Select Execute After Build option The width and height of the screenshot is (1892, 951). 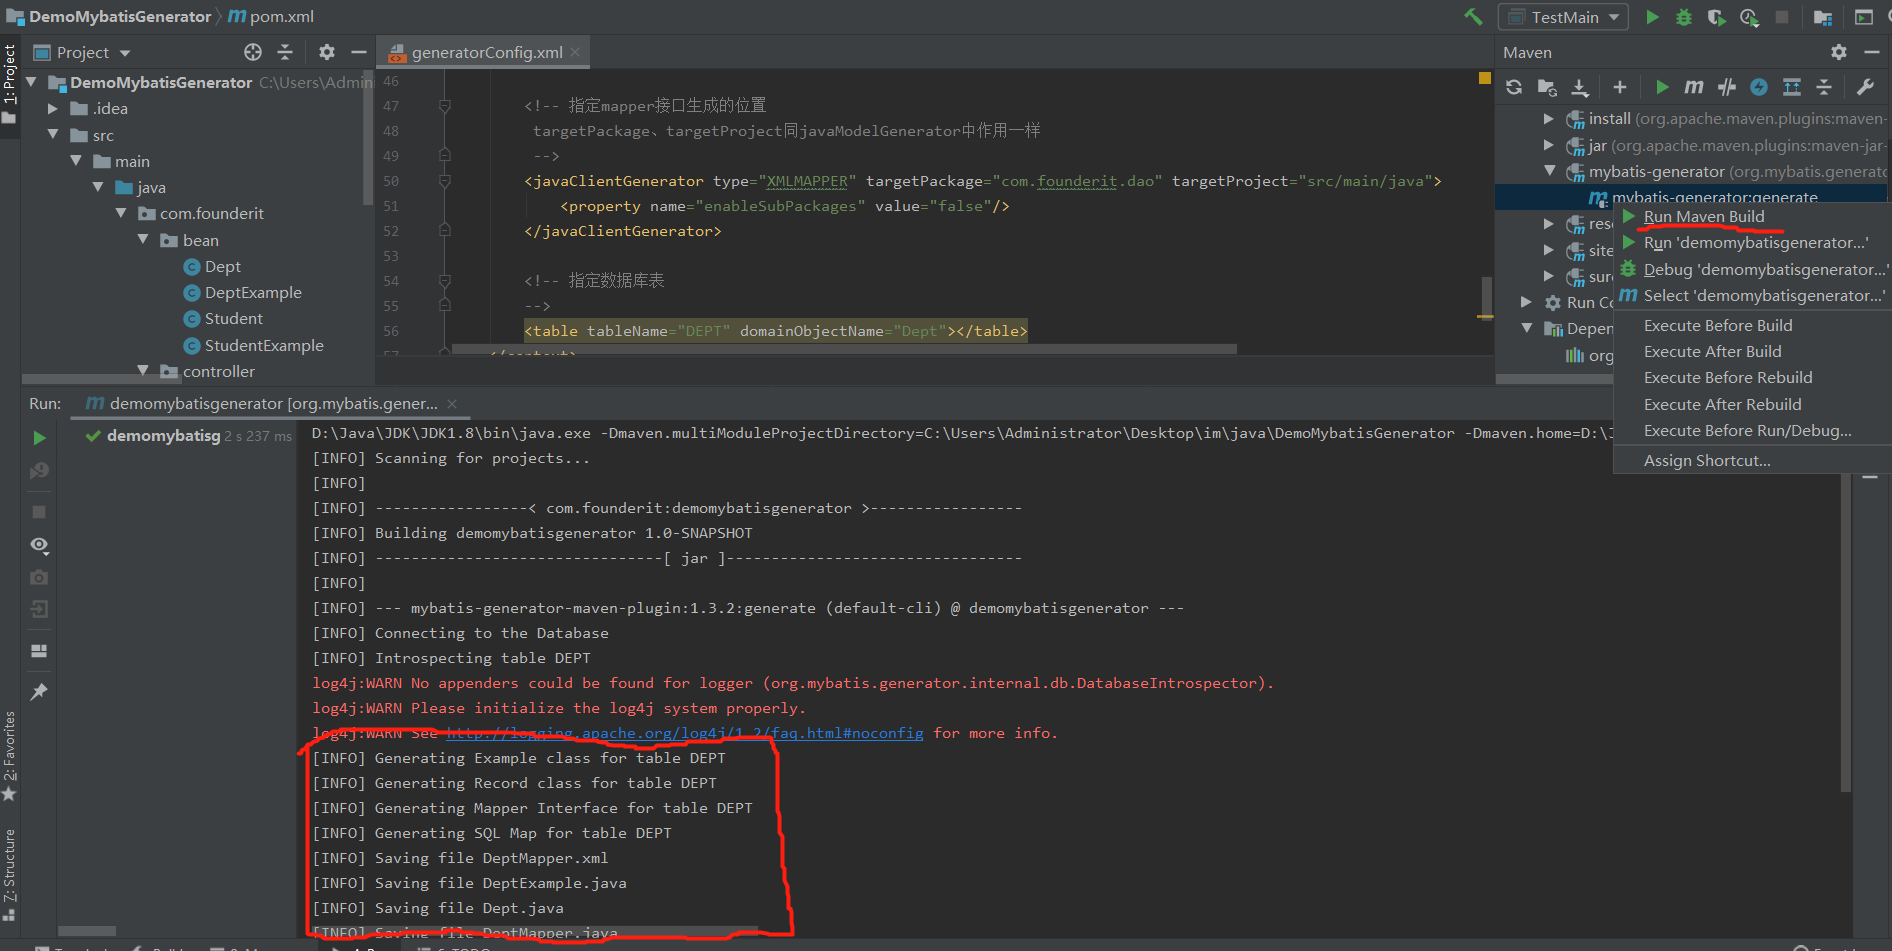click(1713, 352)
